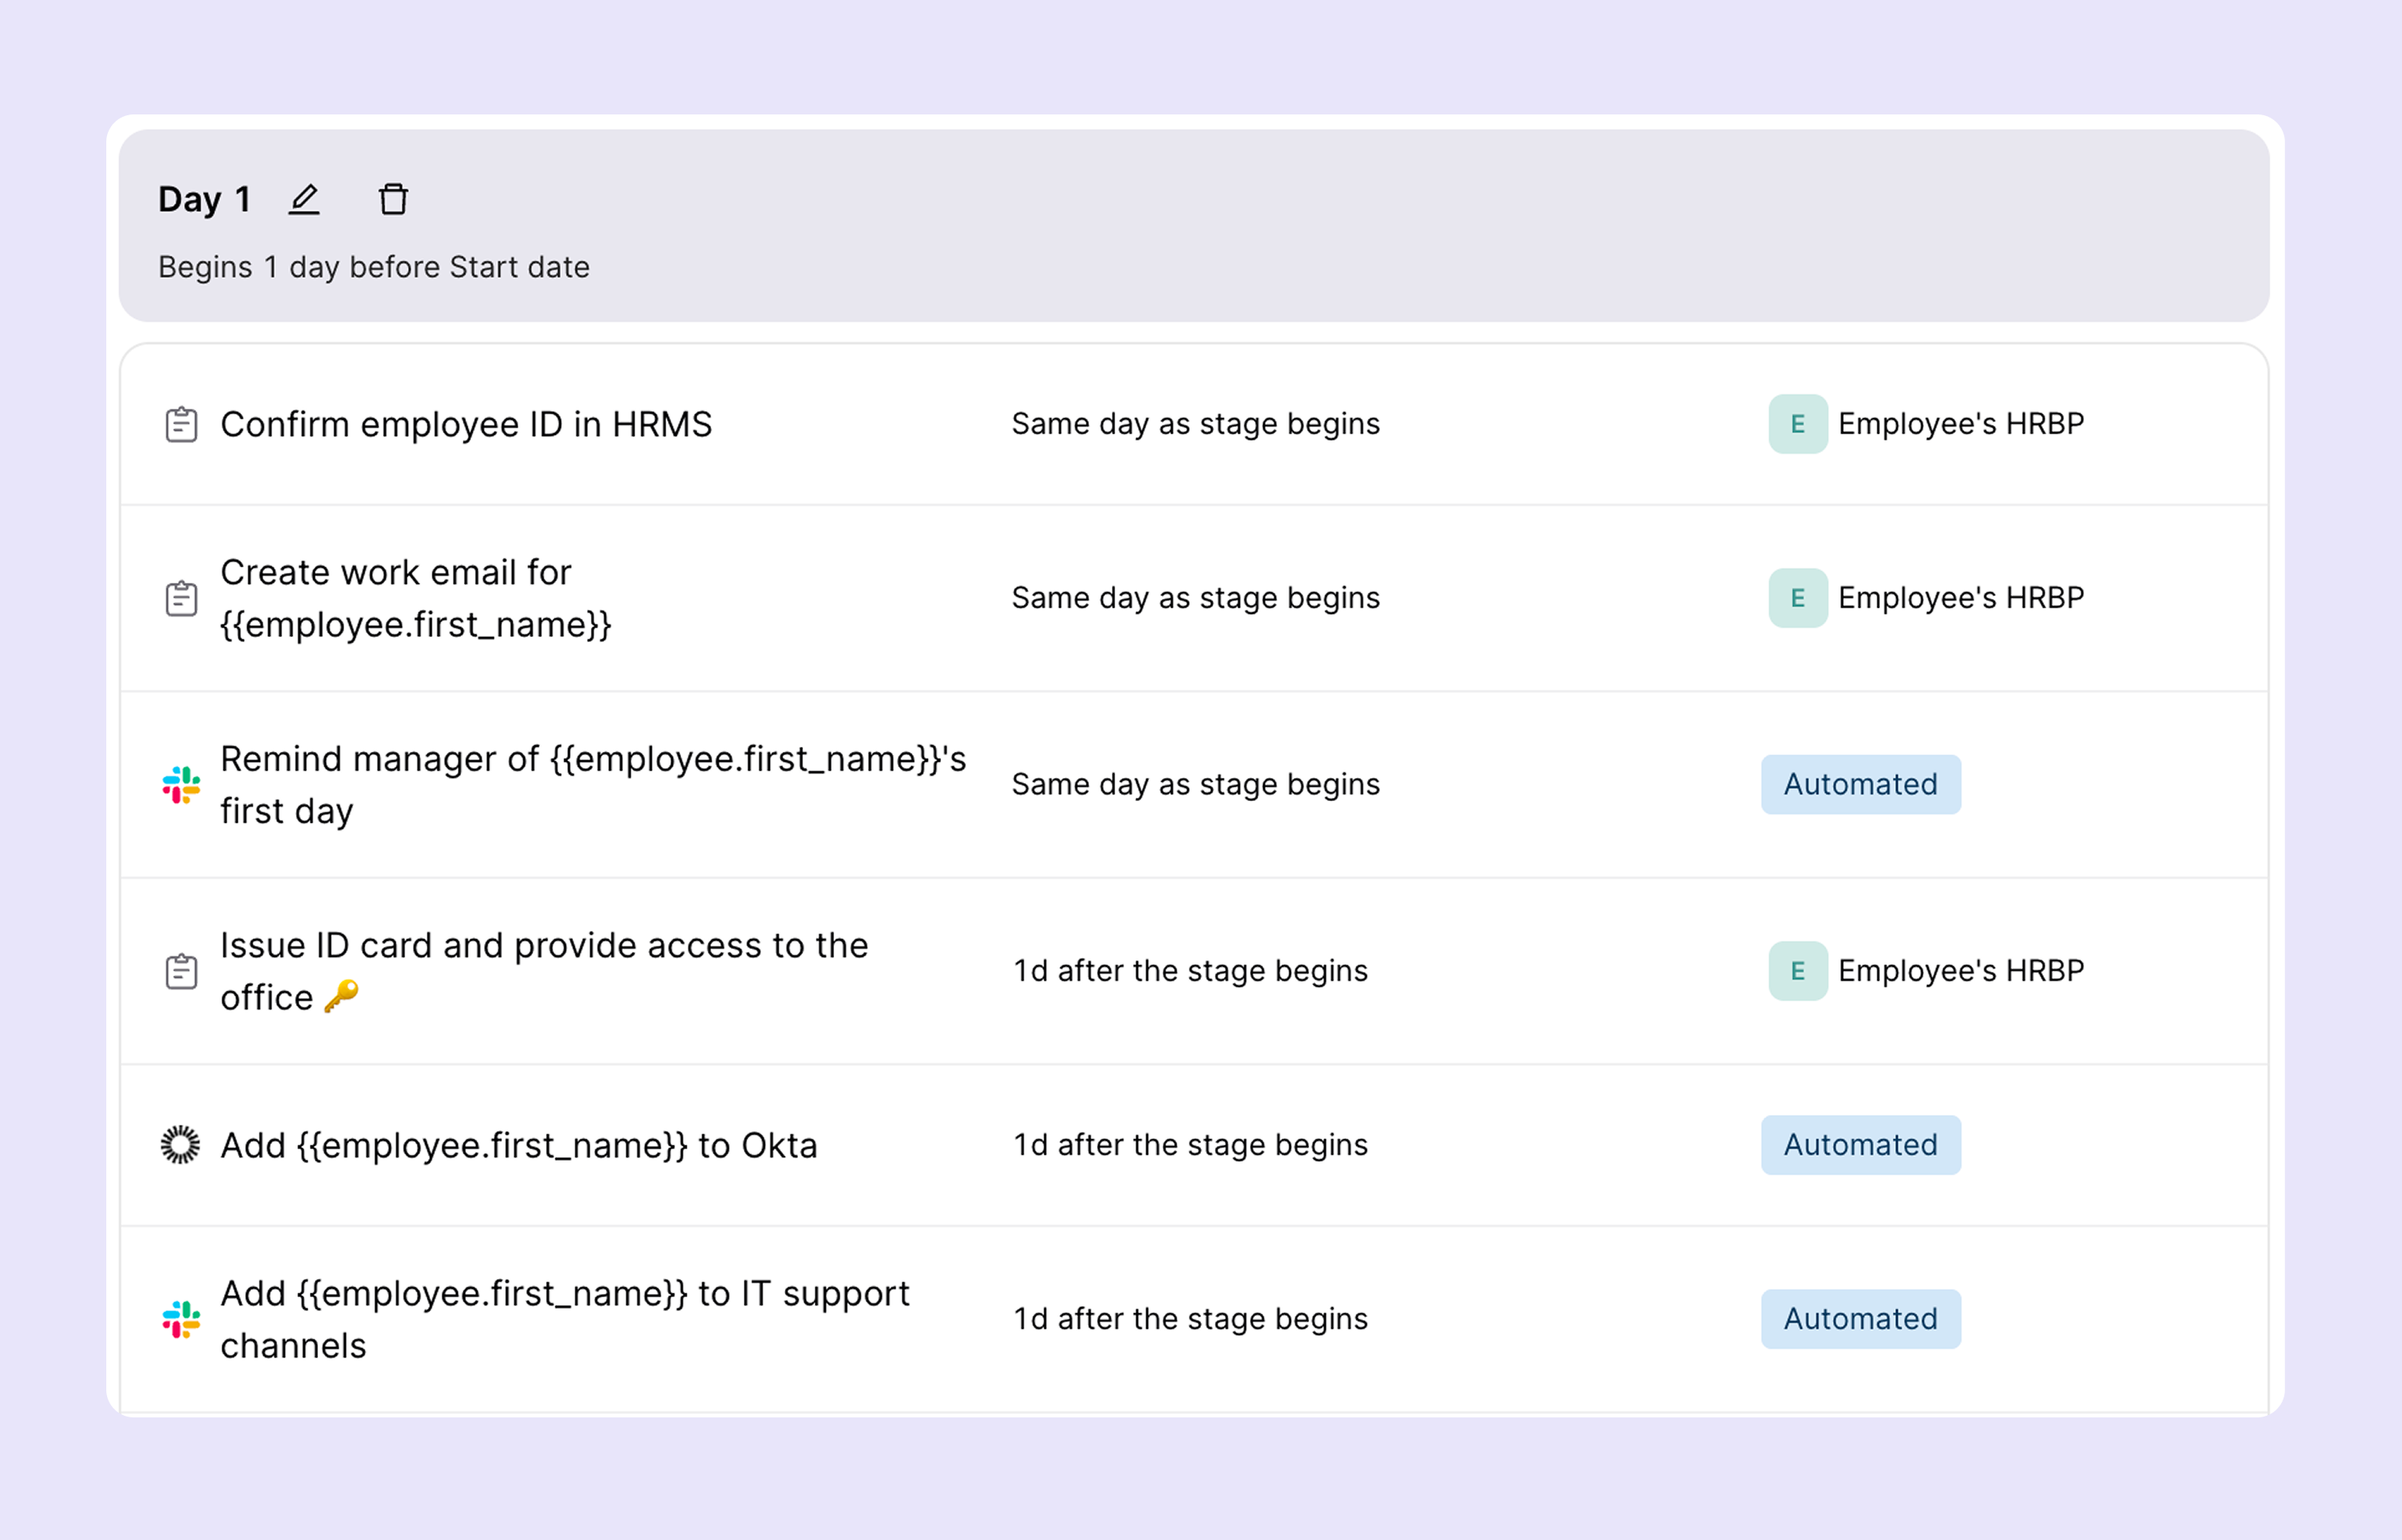Click the Day 1 stage title

[x=204, y=200]
